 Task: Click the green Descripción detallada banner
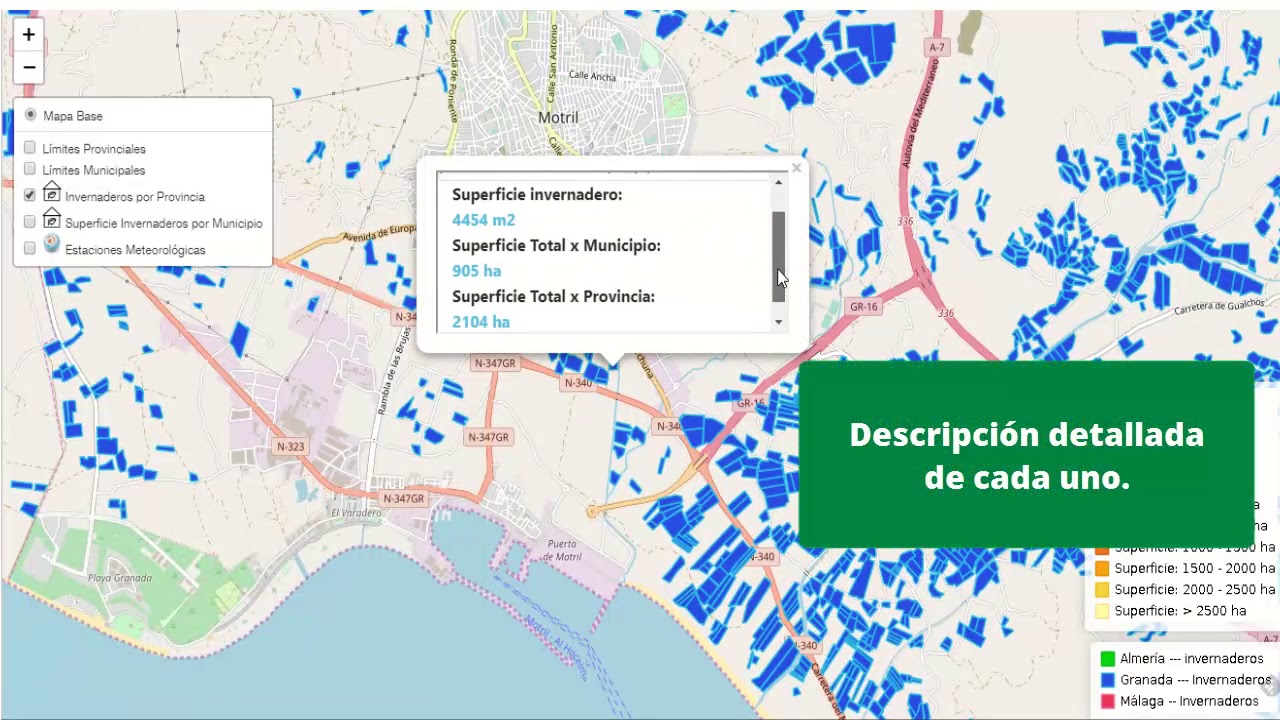pos(1026,455)
